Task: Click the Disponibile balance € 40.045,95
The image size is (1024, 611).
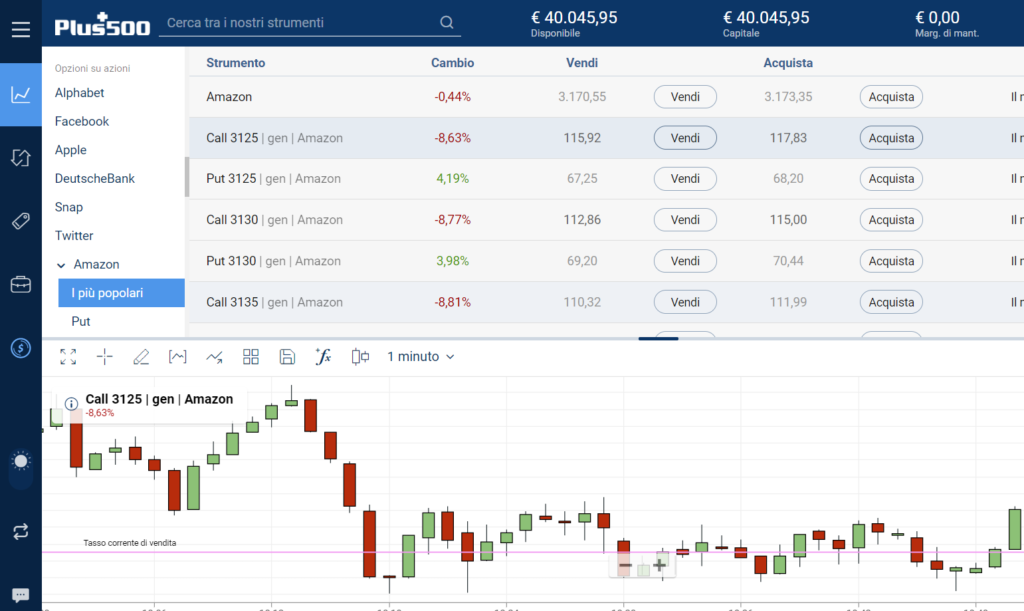Action: 574,18
